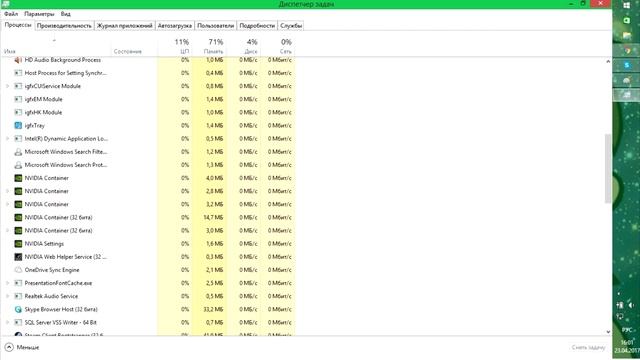The width and height of the screenshot is (640, 360).
Task: Click the Chrome icon on the taskbar
Action: click(627, 51)
